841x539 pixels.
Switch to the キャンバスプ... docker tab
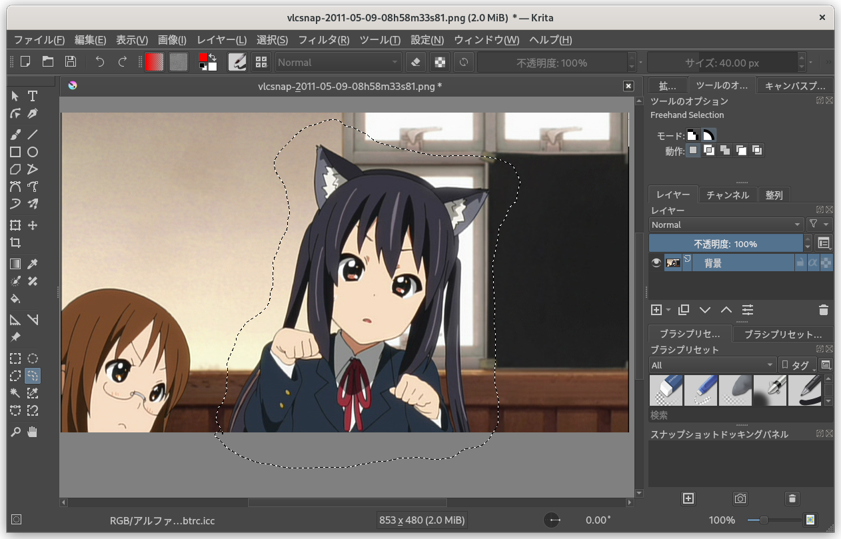click(x=795, y=85)
